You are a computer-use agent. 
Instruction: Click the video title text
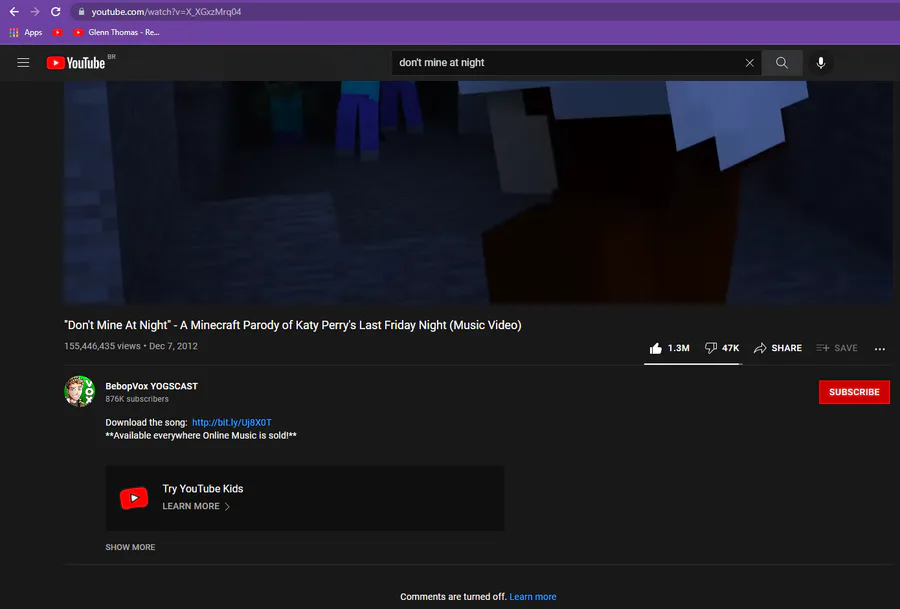click(x=293, y=325)
